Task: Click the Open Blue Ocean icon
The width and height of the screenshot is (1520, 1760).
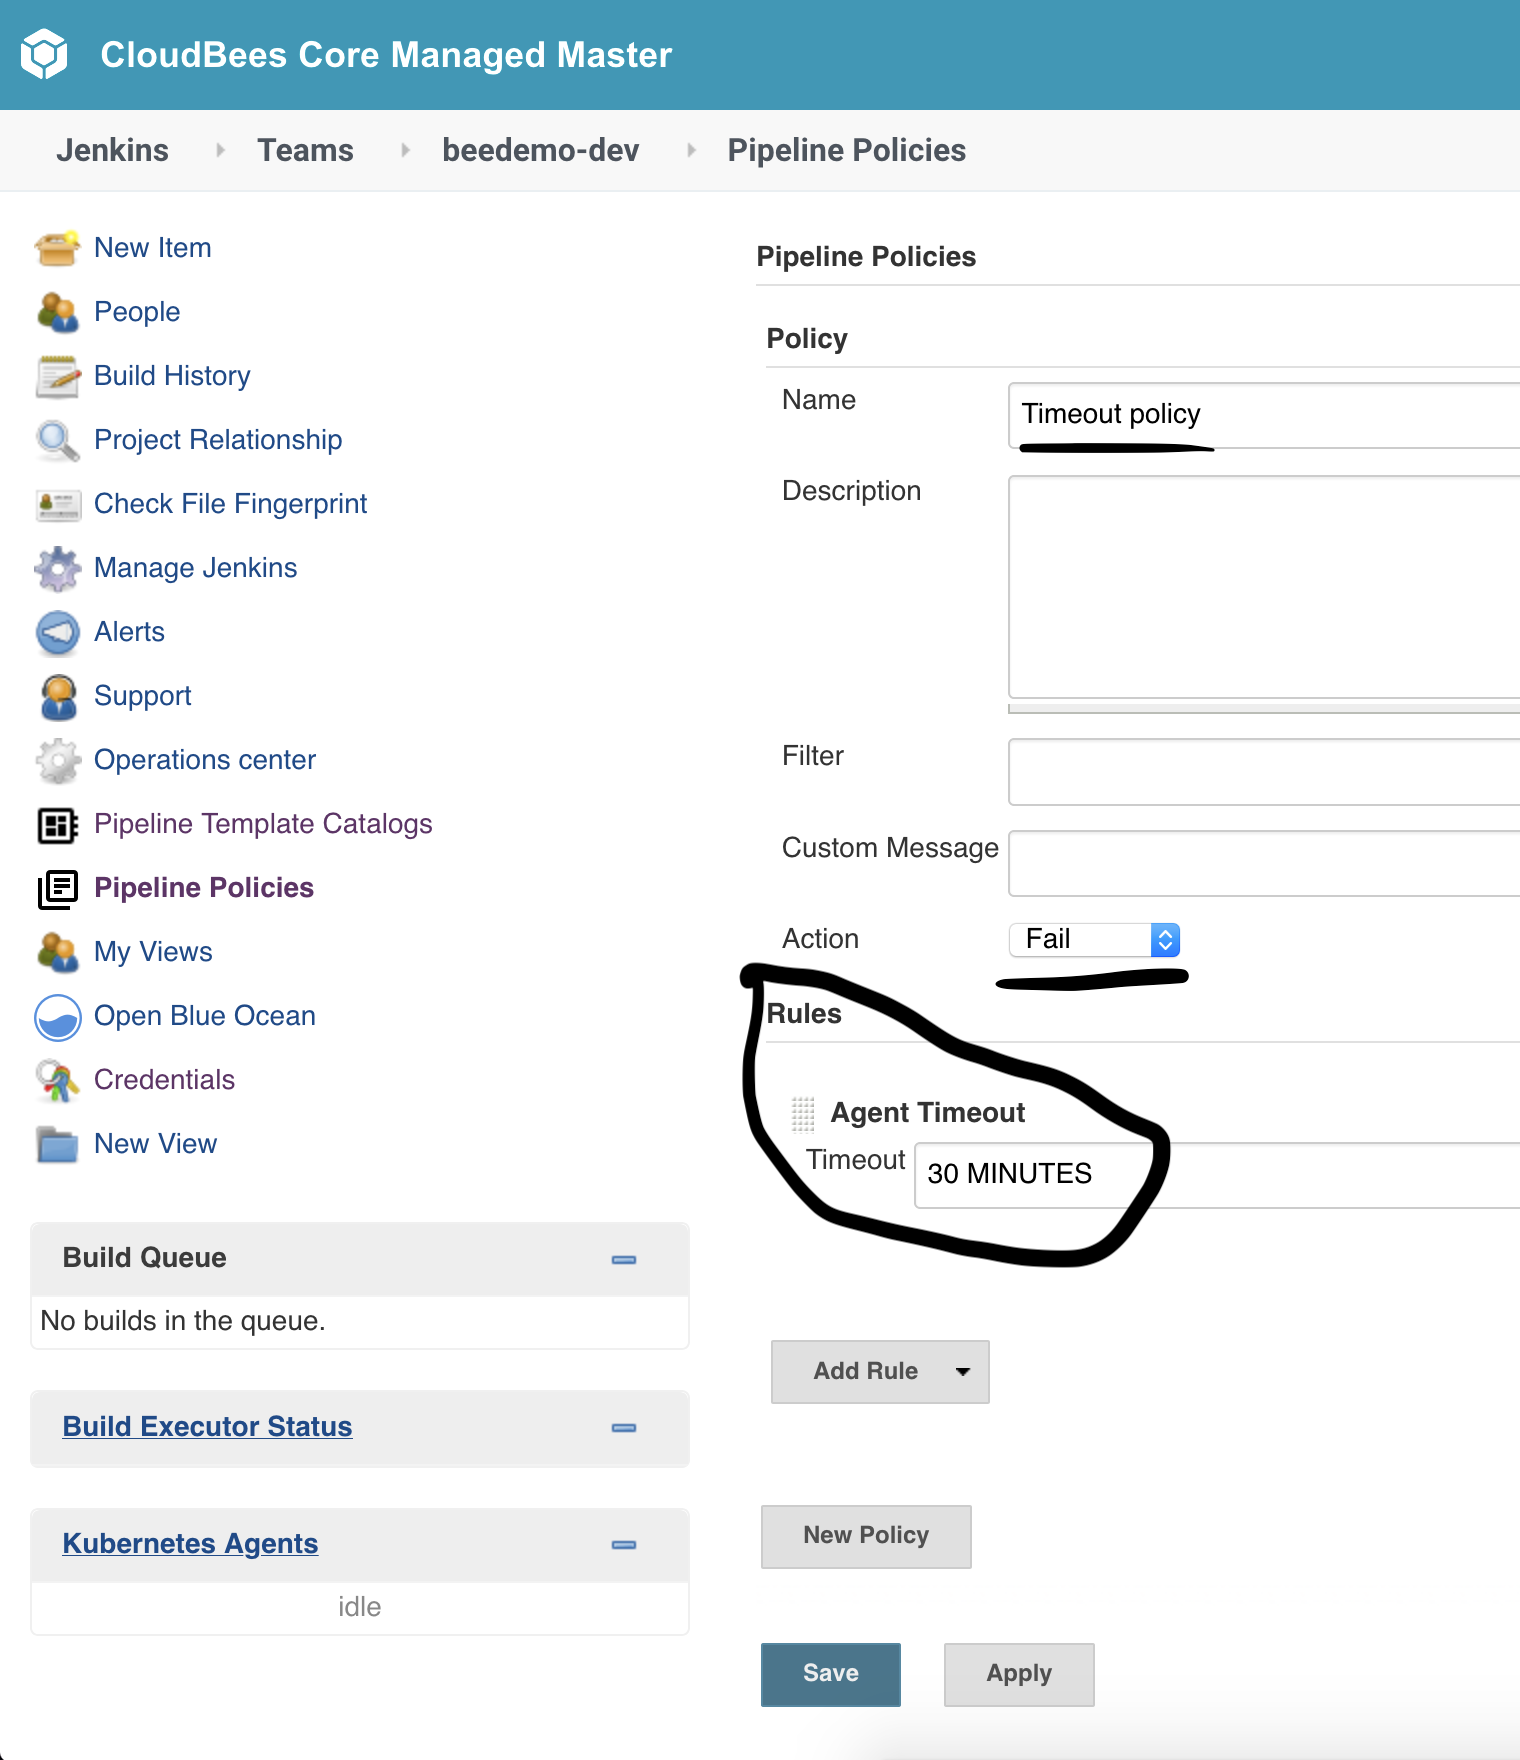Action: [x=57, y=1017]
